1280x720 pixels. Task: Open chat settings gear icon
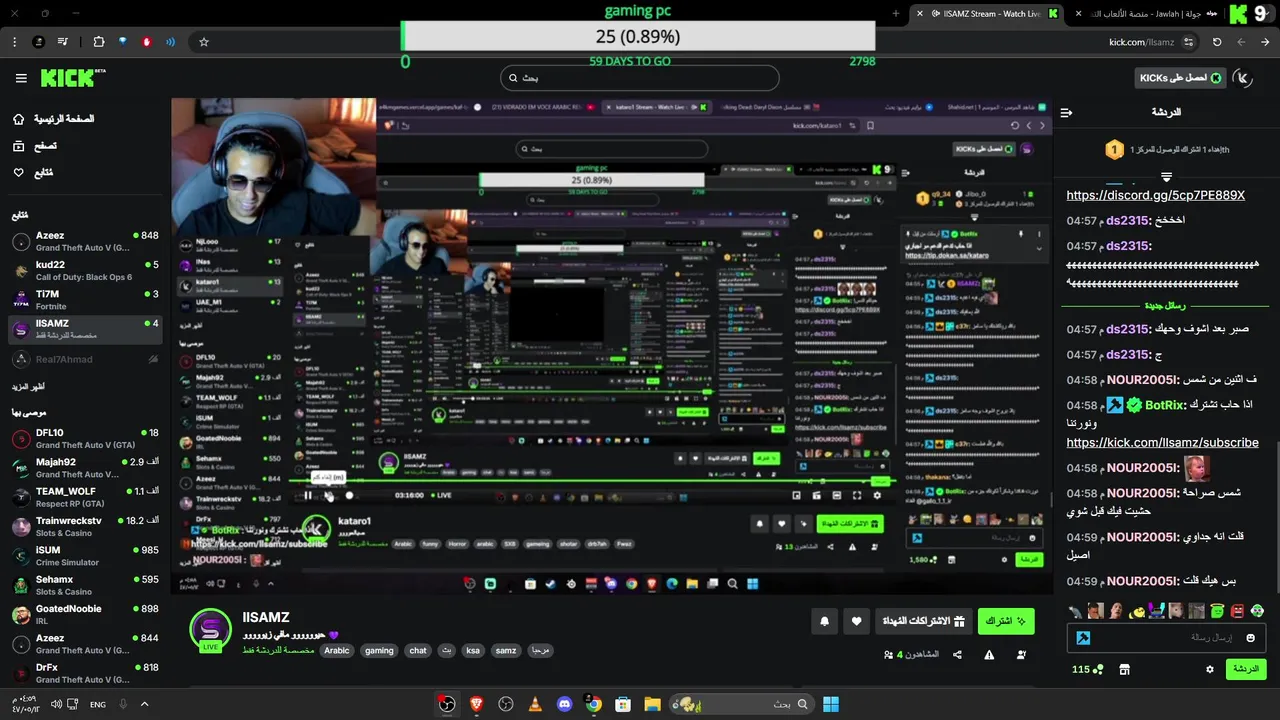[x=1210, y=669]
